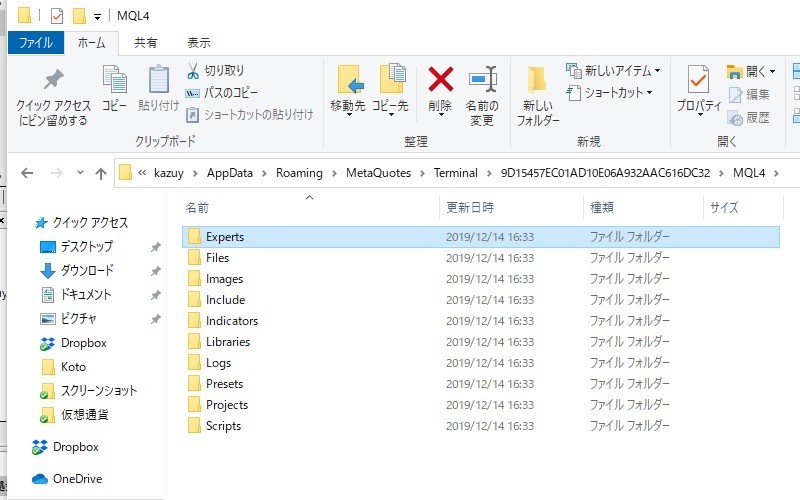The height and width of the screenshot is (500, 800).
Task: Select the Presets folder
Action: (x=481, y=384)
